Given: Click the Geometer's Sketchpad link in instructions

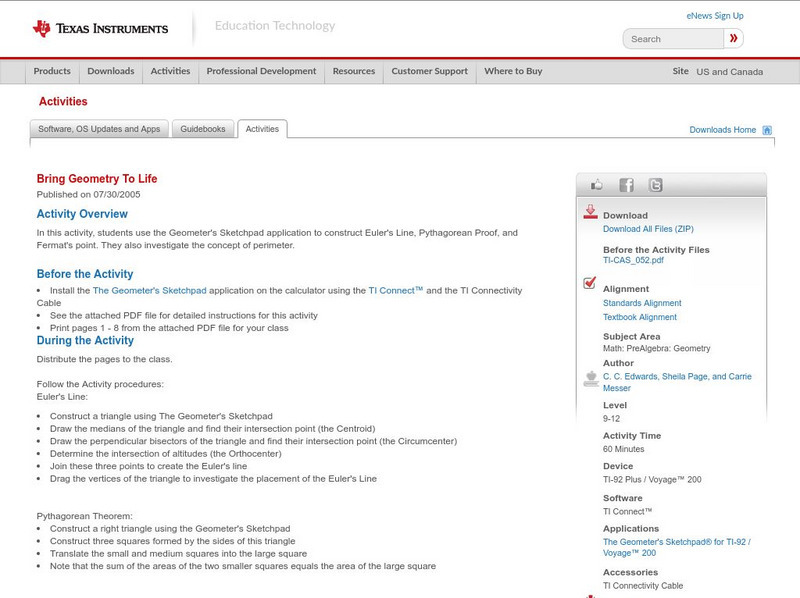Looking at the screenshot, I should click(149, 290).
